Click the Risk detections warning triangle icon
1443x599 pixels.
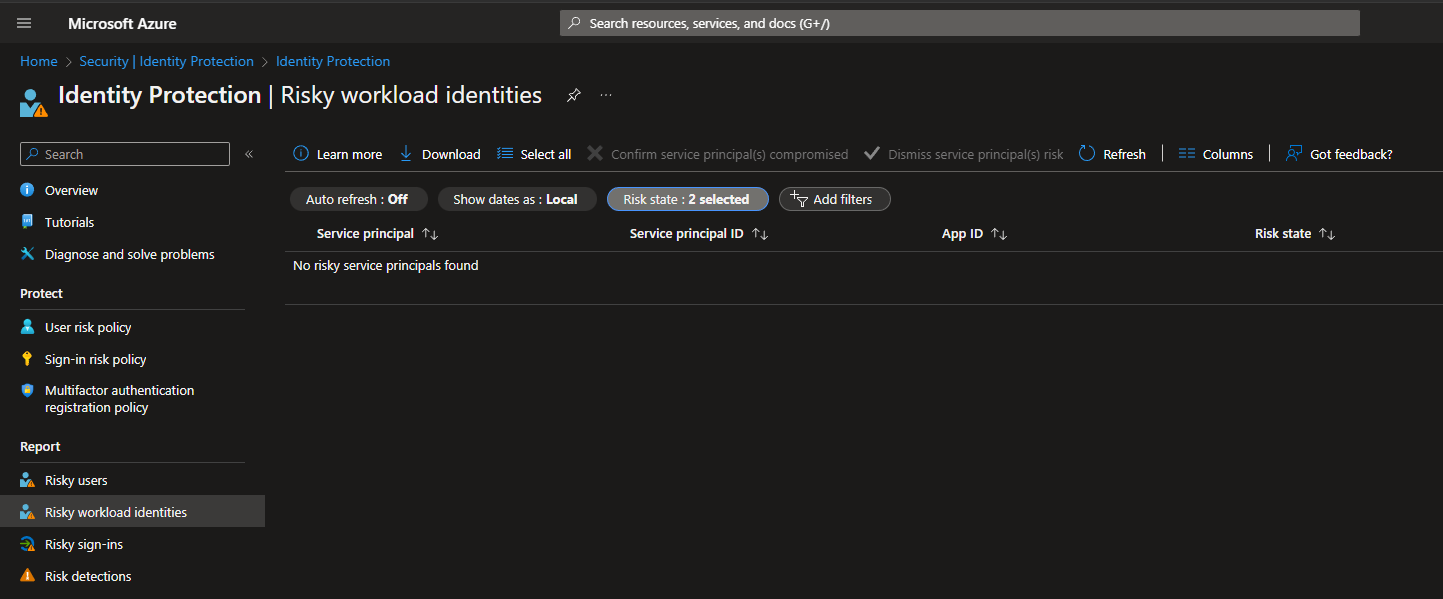point(27,576)
